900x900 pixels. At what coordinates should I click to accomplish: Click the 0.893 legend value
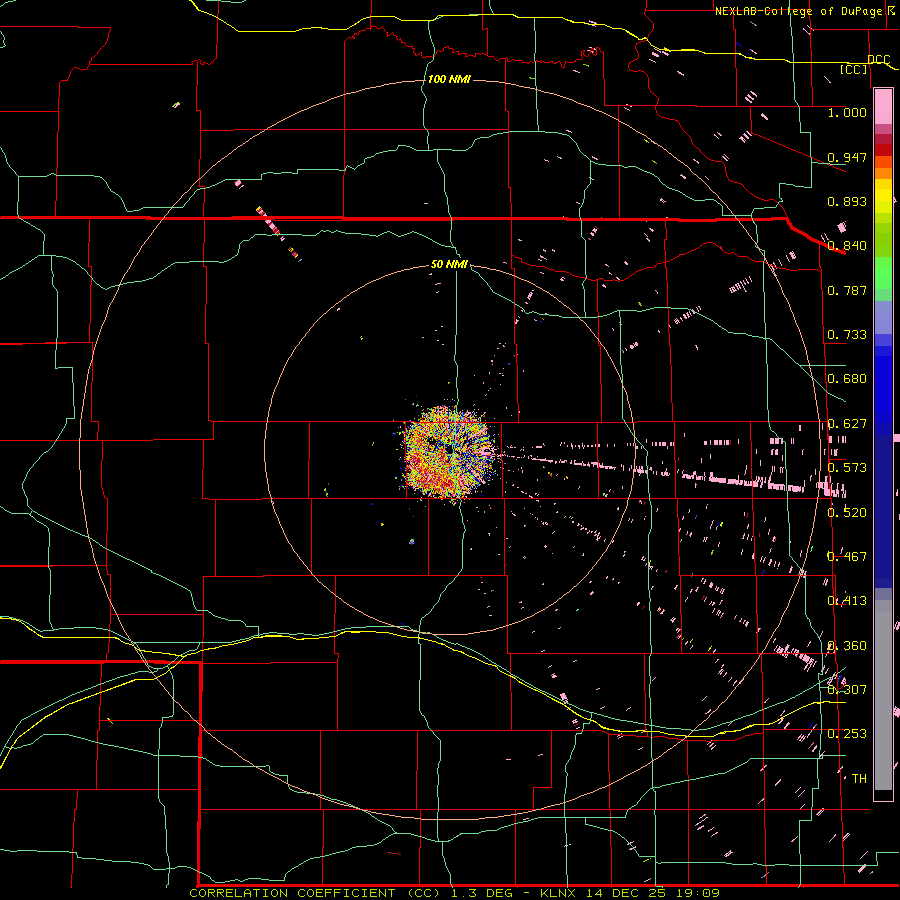click(x=847, y=201)
